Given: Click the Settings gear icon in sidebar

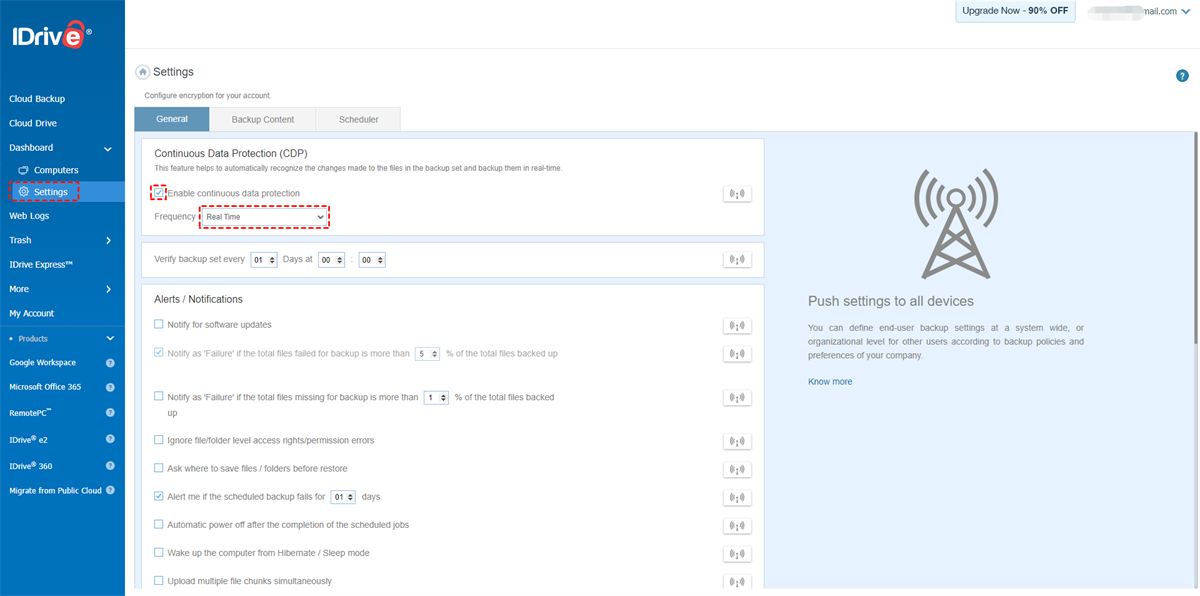Looking at the screenshot, I should click(x=24, y=192).
